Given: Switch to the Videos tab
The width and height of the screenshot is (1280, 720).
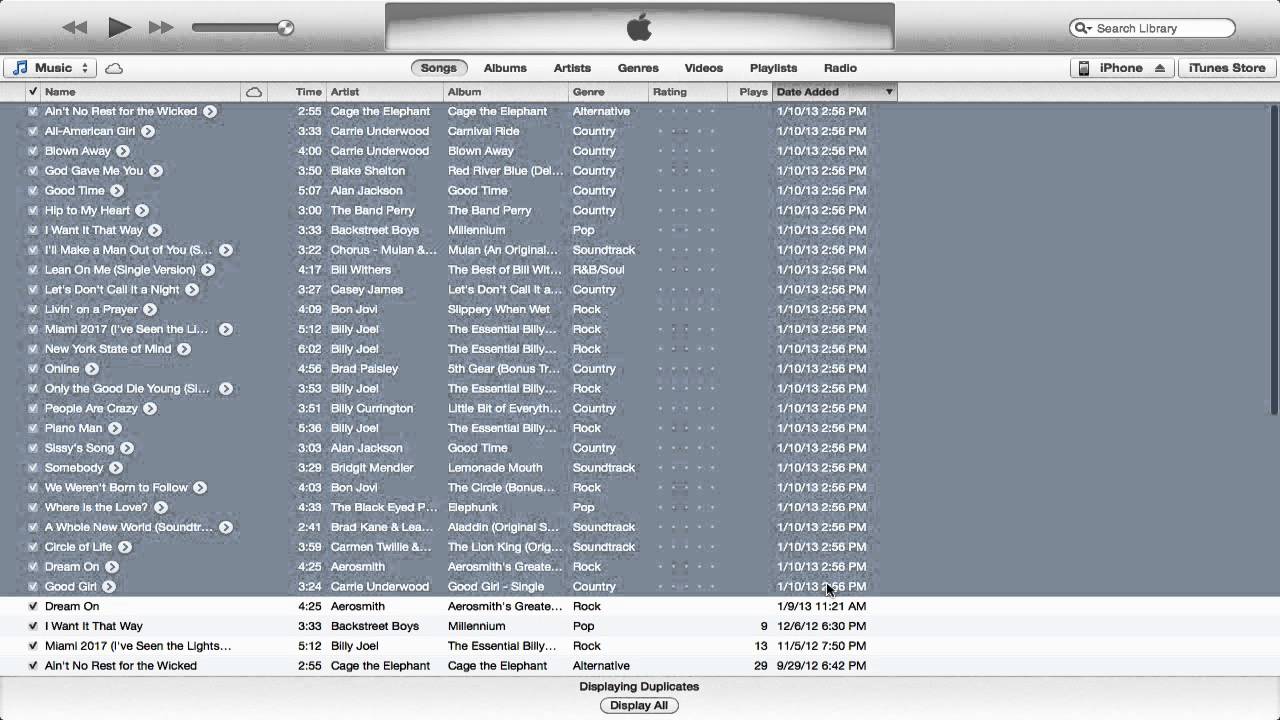Looking at the screenshot, I should click(704, 68).
